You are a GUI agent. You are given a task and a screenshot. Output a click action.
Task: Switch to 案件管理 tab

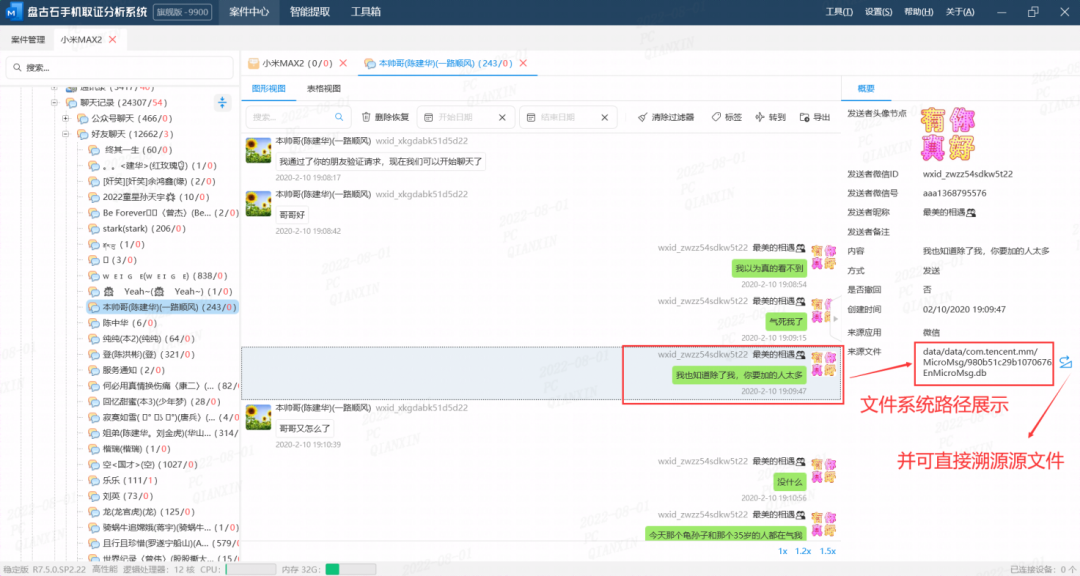pos(28,39)
